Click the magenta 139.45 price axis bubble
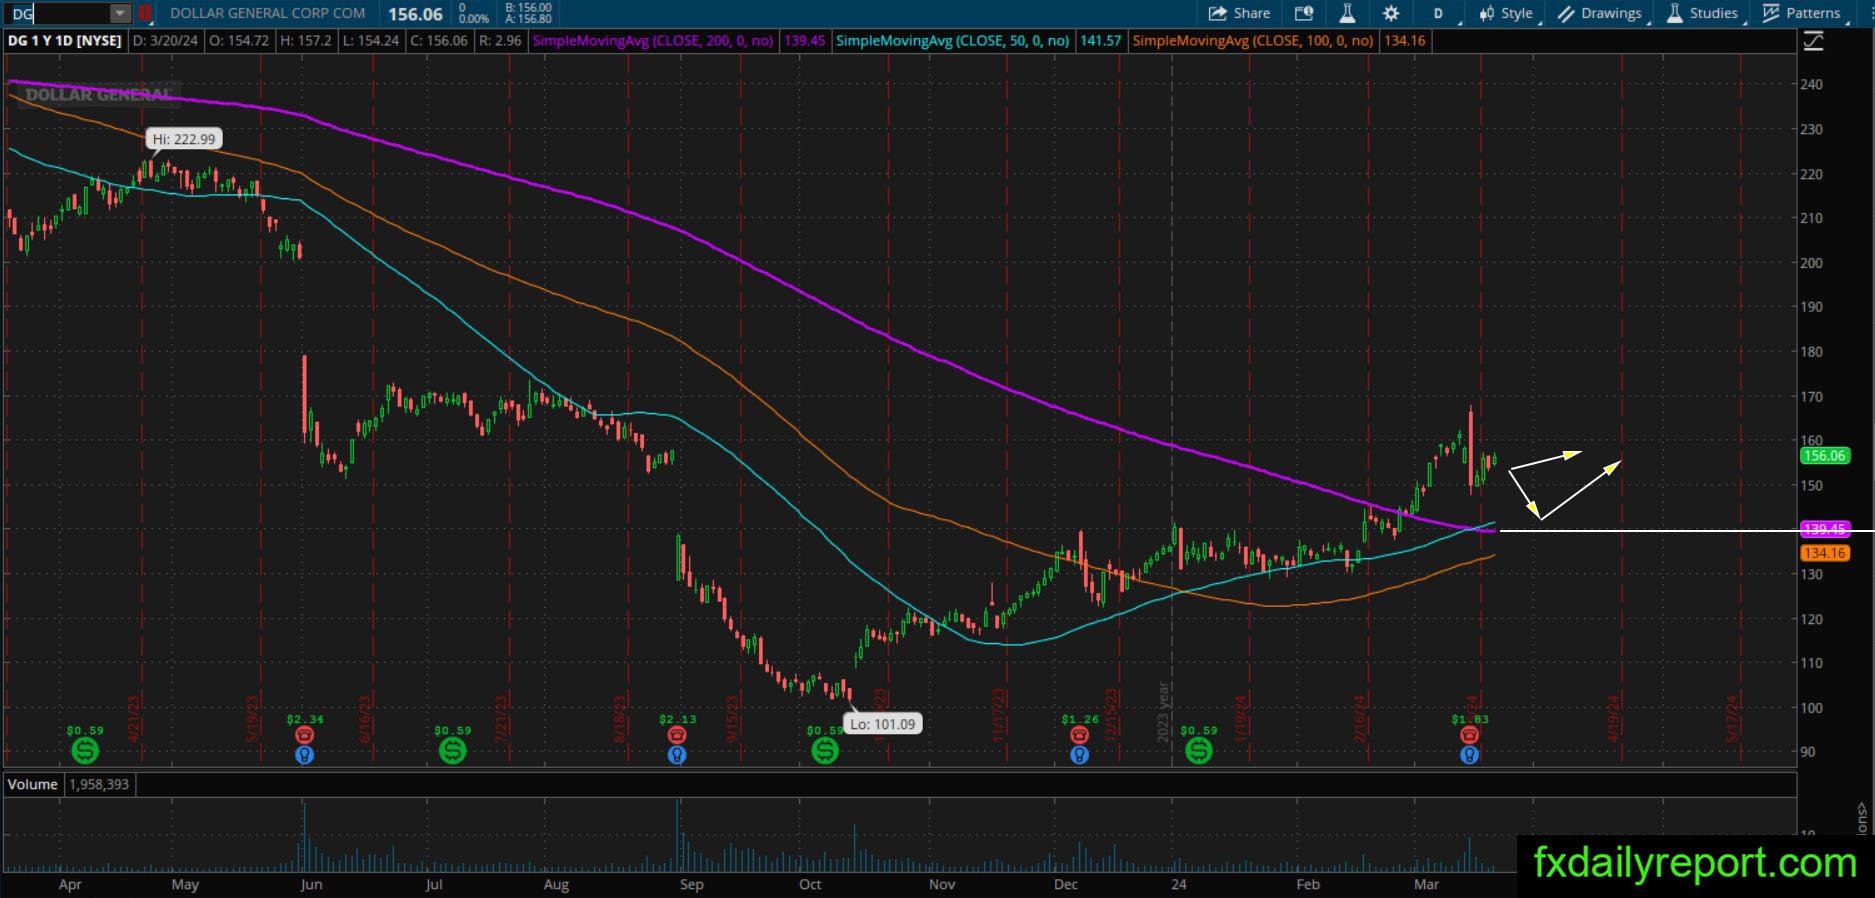Screen dimensions: 1875x898 pyautogui.click(x=1823, y=529)
